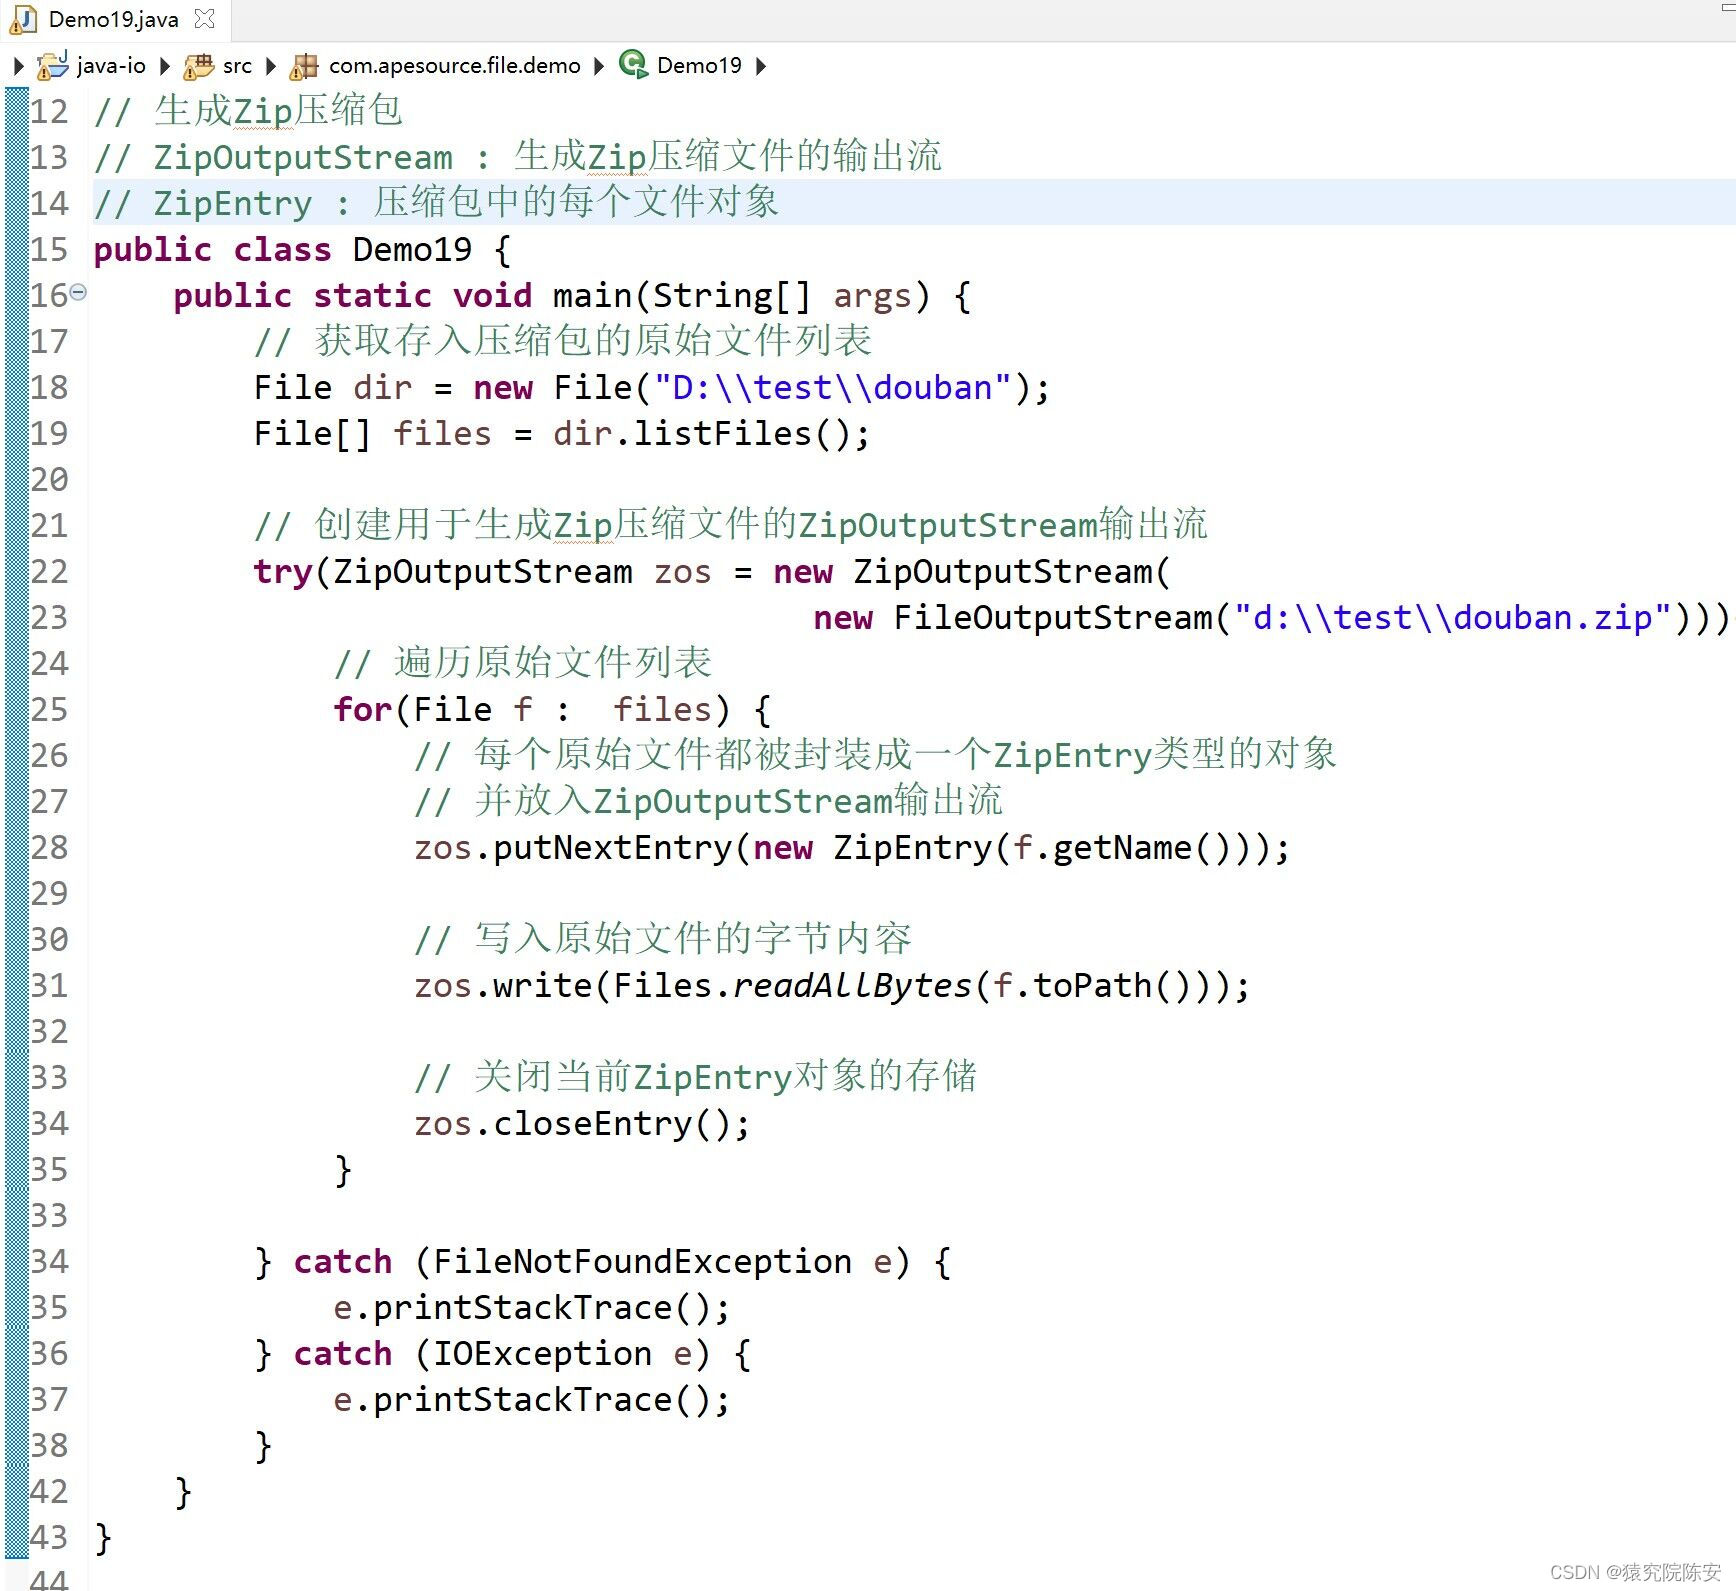1736x1591 pixels.
Task: Click "IOException" in catch clause
Action: tap(542, 1353)
